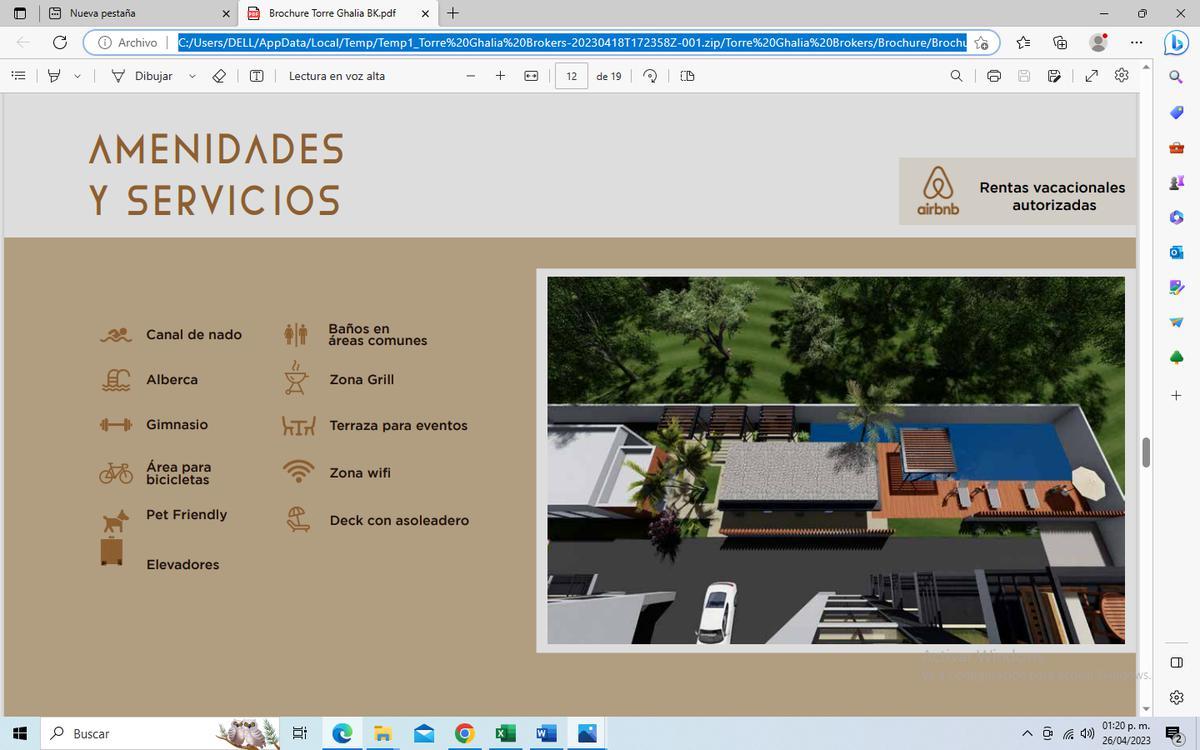
Task: Open sidebar Shopping tag icon
Action: [x=1176, y=112]
